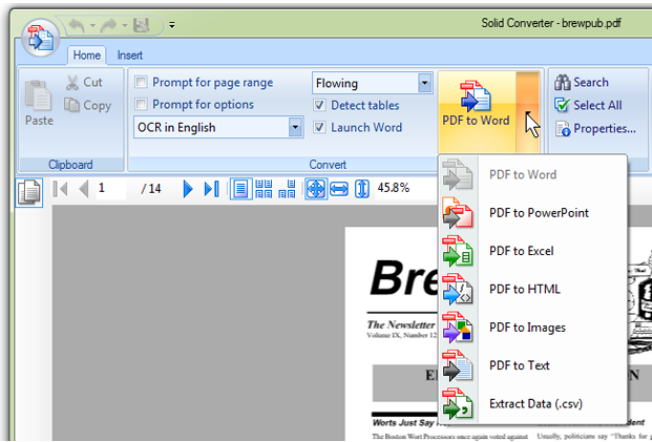Click the Copy command
652x442 pixels.
tap(88, 105)
